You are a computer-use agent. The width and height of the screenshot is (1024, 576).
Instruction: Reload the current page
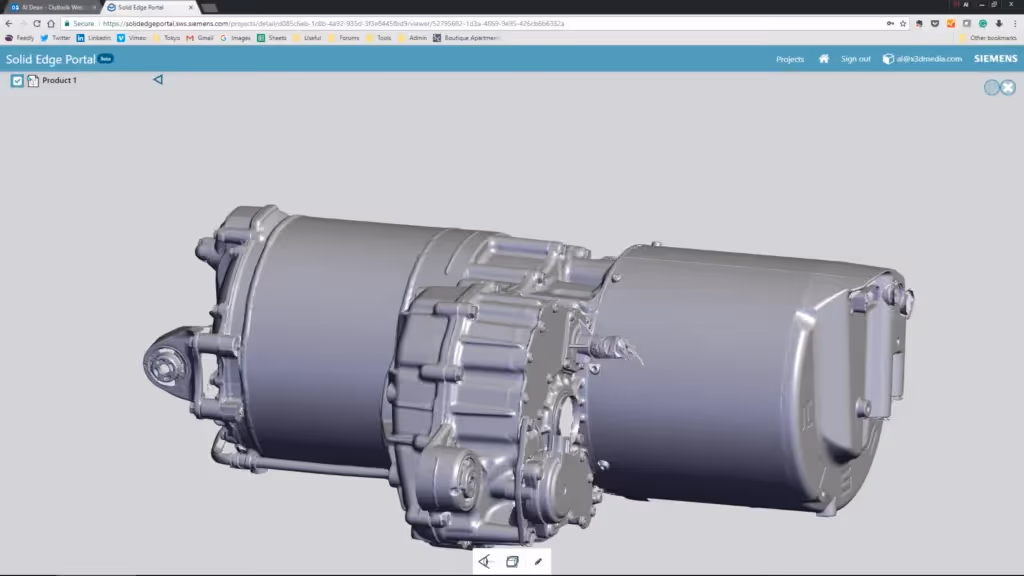click(x=37, y=24)
